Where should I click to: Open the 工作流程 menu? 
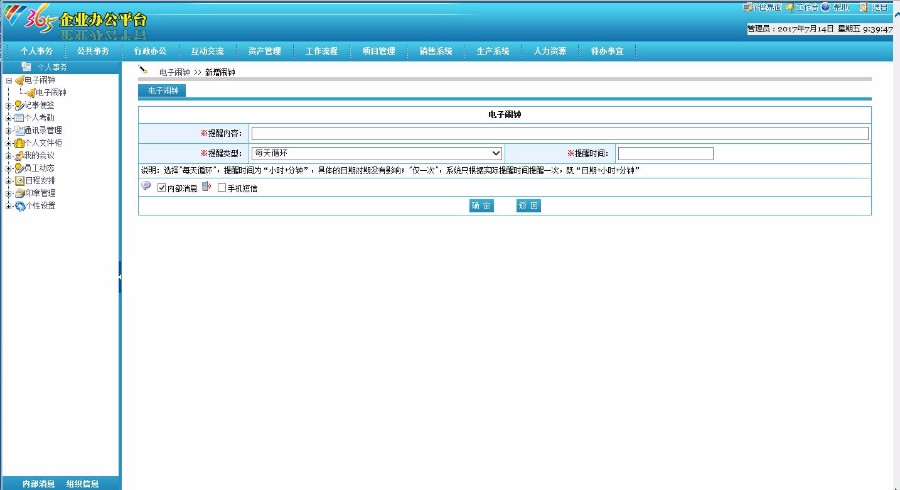(x=321, y=51)
